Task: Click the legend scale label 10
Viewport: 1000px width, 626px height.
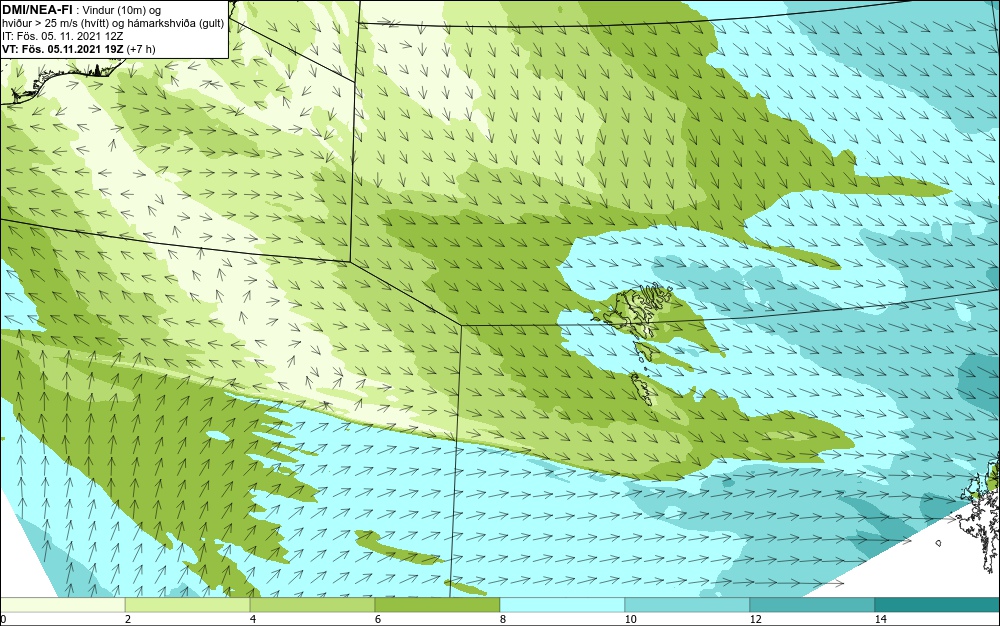Action: point(630,619)
